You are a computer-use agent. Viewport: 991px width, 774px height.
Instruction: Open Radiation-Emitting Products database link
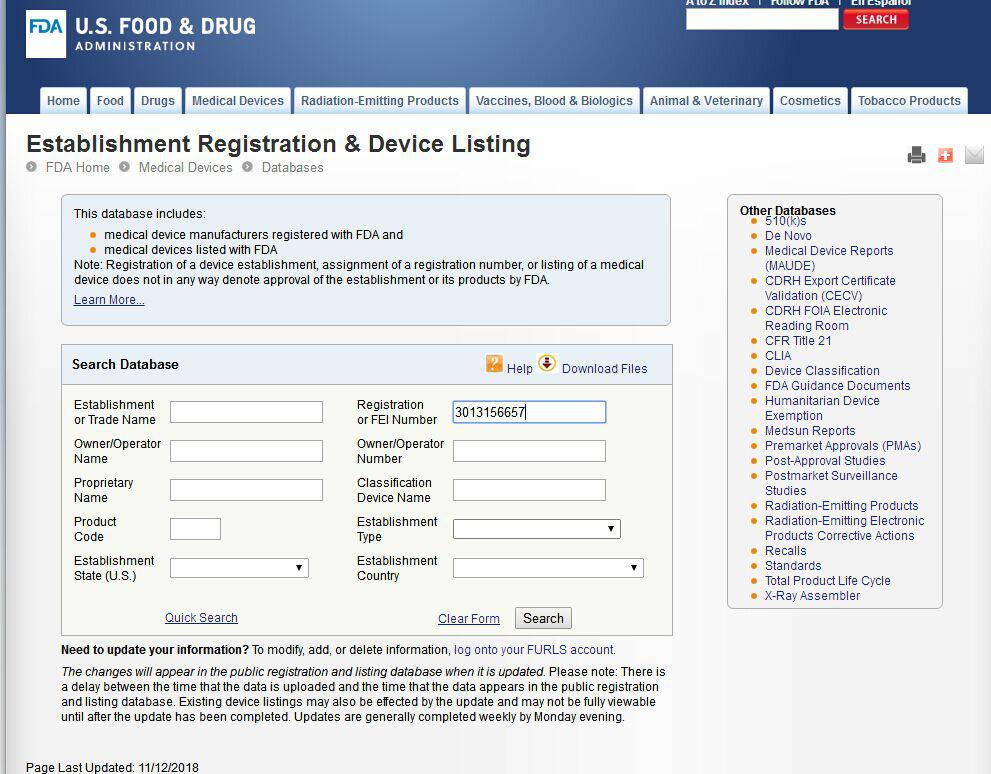click(841, 506)
